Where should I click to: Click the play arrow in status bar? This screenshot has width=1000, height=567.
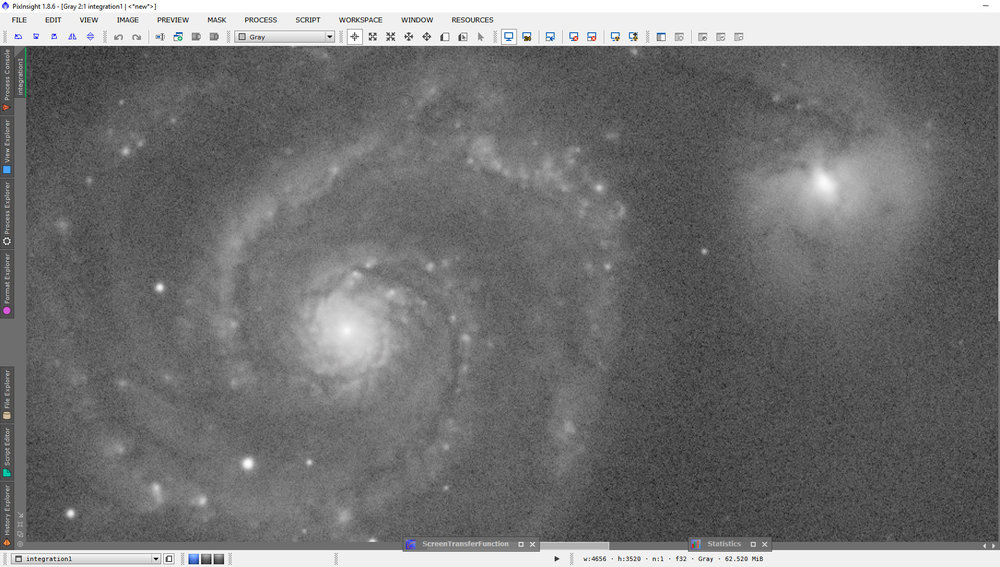coord(556,559)
